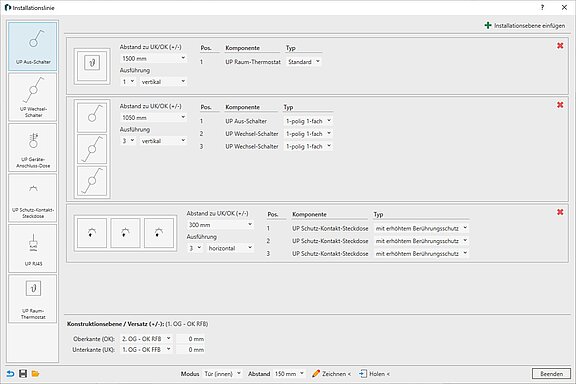Open the 1500 mm Abstand dropdown

pyautogui.click(x=153, y=58)
